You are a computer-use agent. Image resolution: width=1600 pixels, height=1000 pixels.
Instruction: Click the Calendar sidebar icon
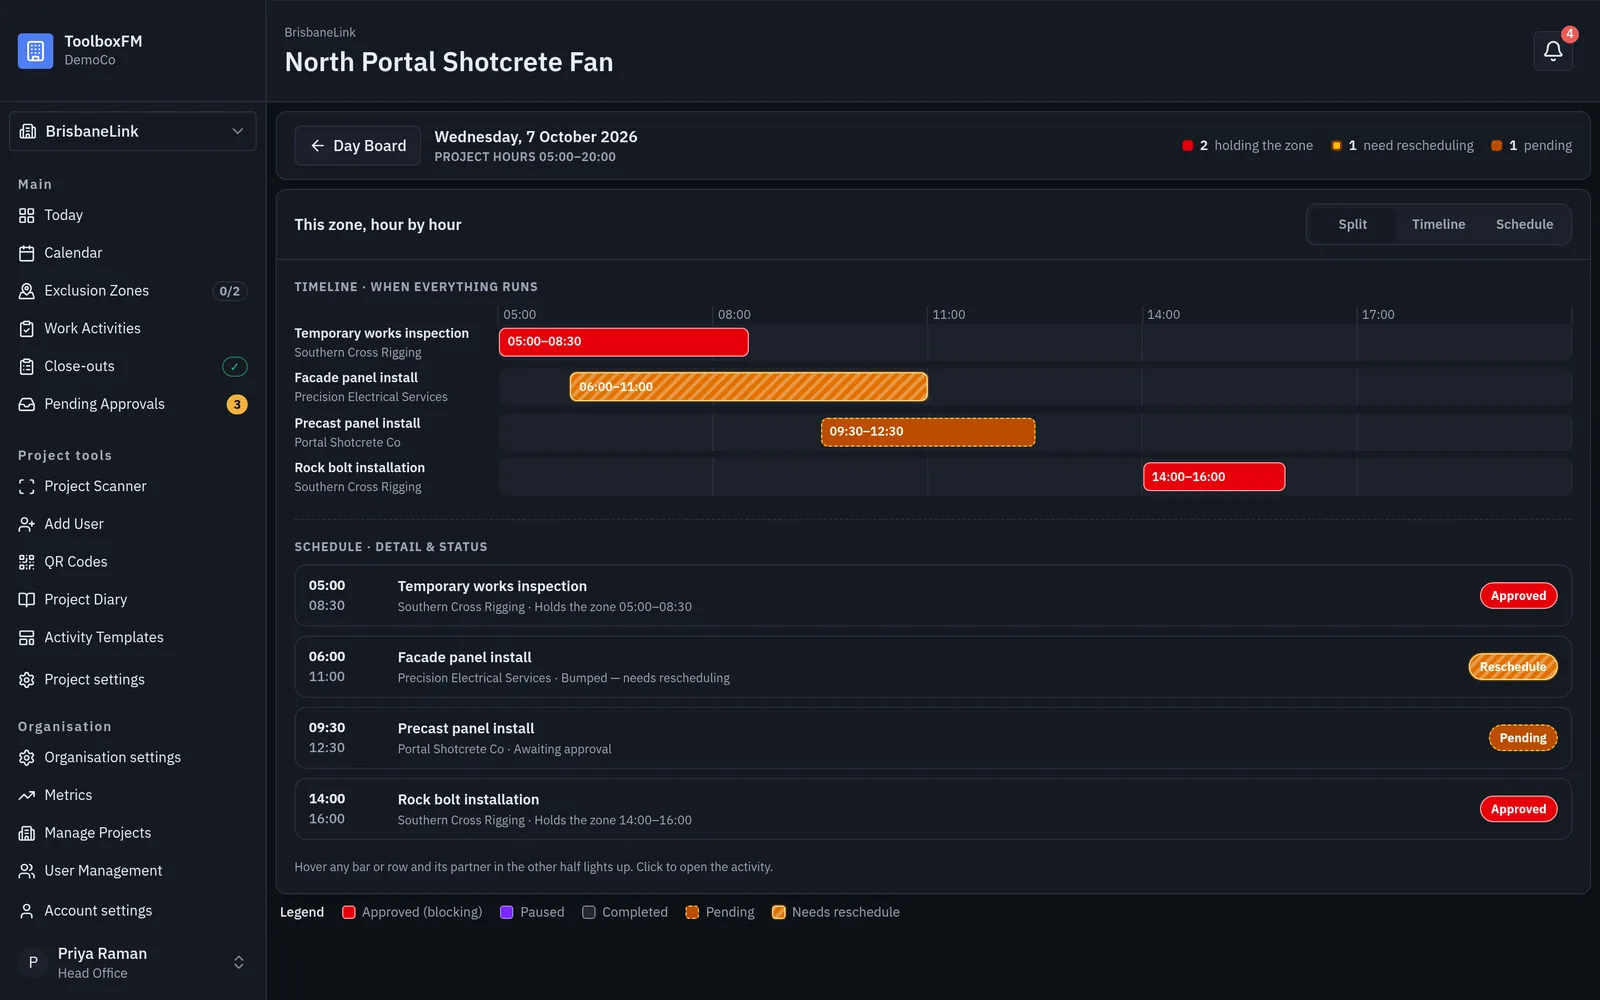(27, 253)
